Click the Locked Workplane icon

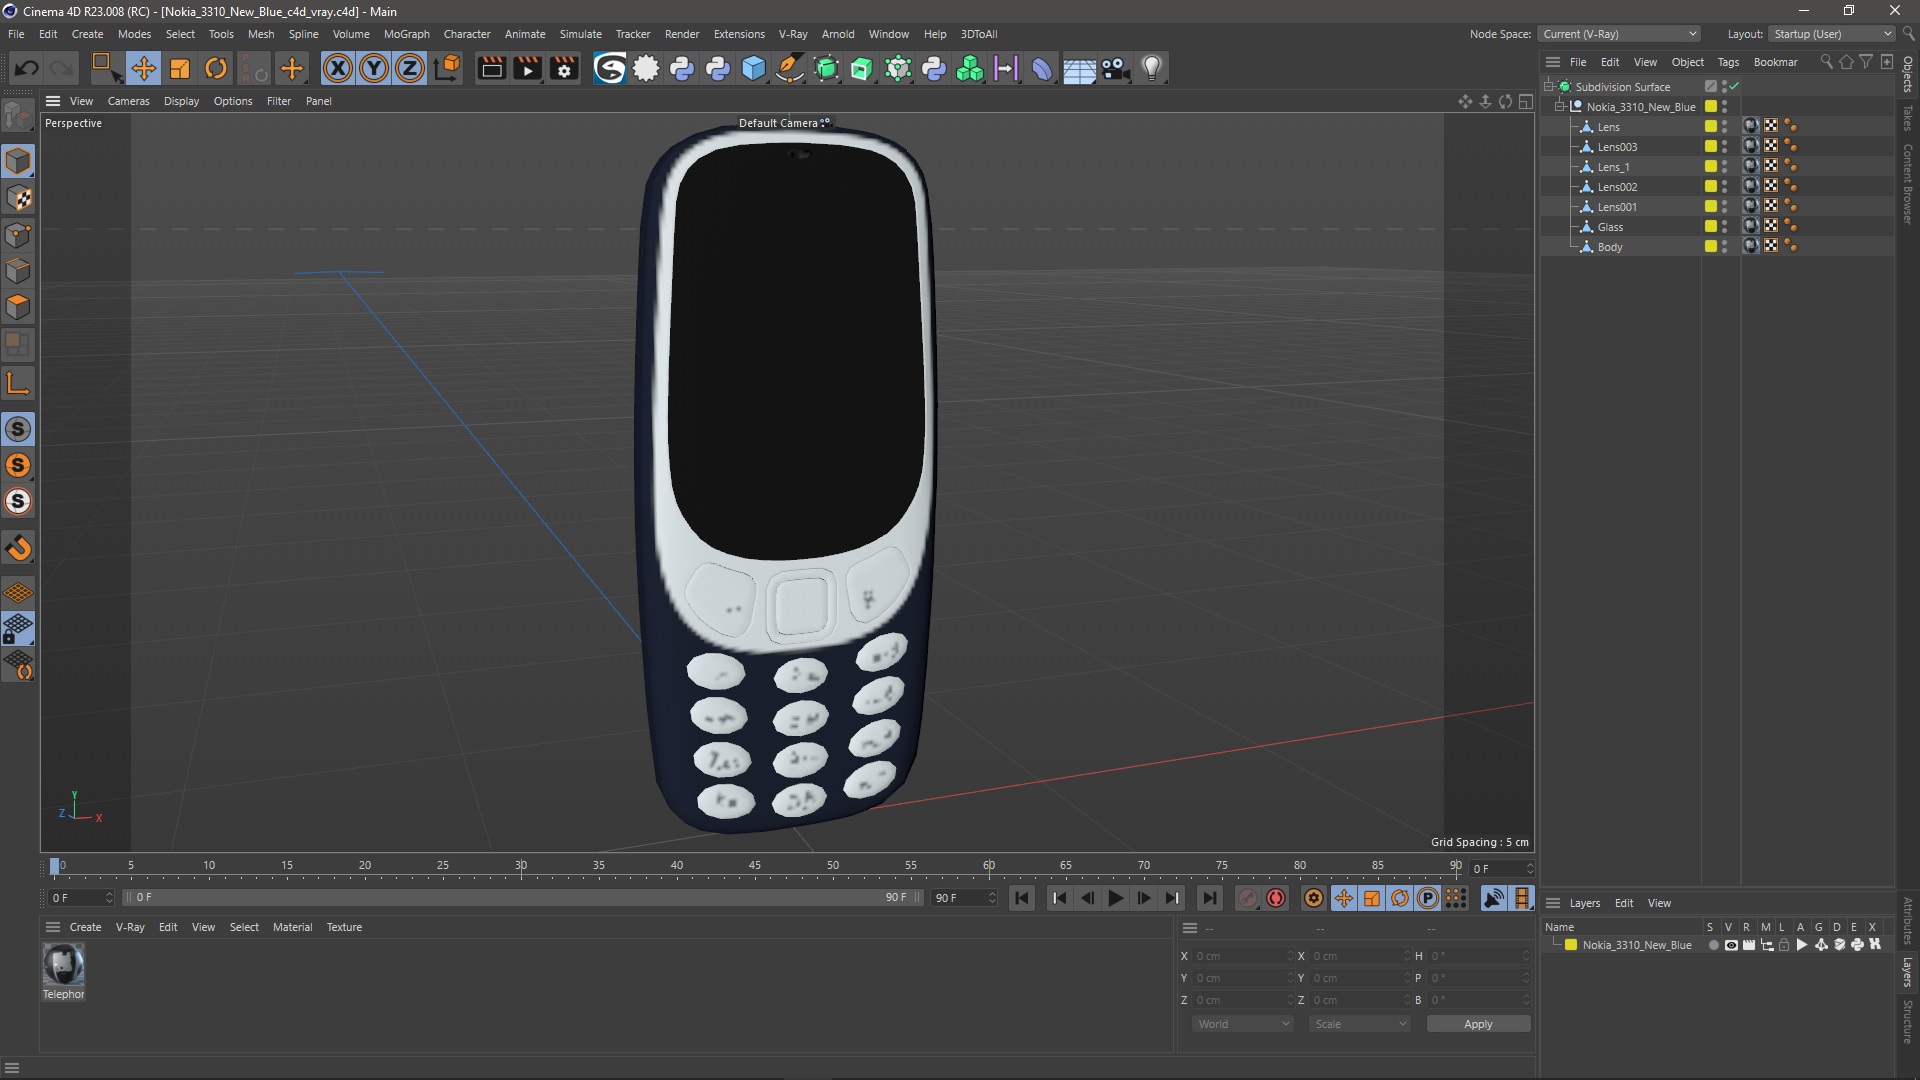click(x=18, y=629)
